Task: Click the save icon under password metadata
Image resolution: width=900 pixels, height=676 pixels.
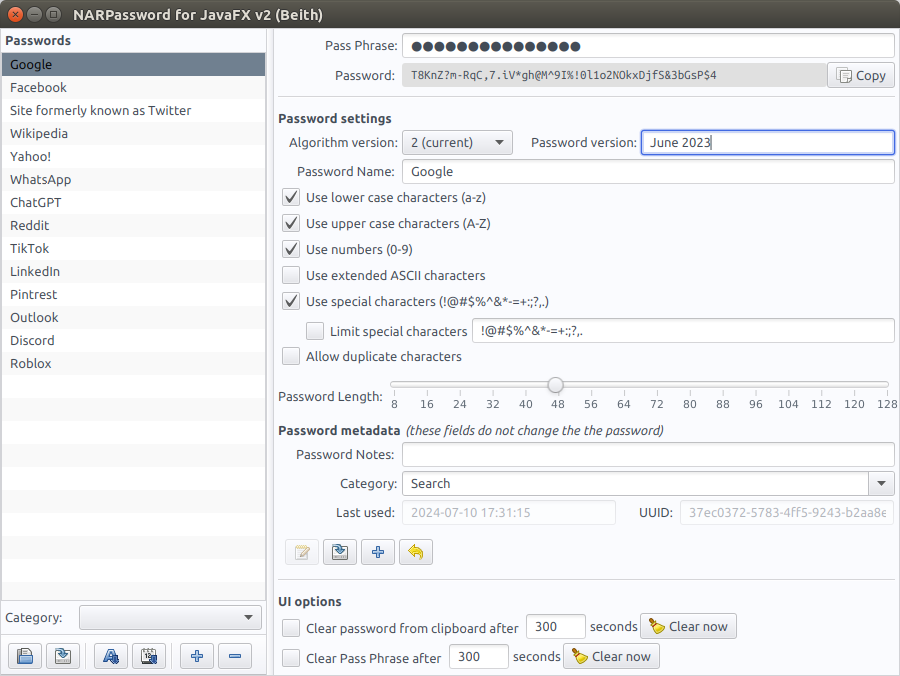Action: [340, 552]
